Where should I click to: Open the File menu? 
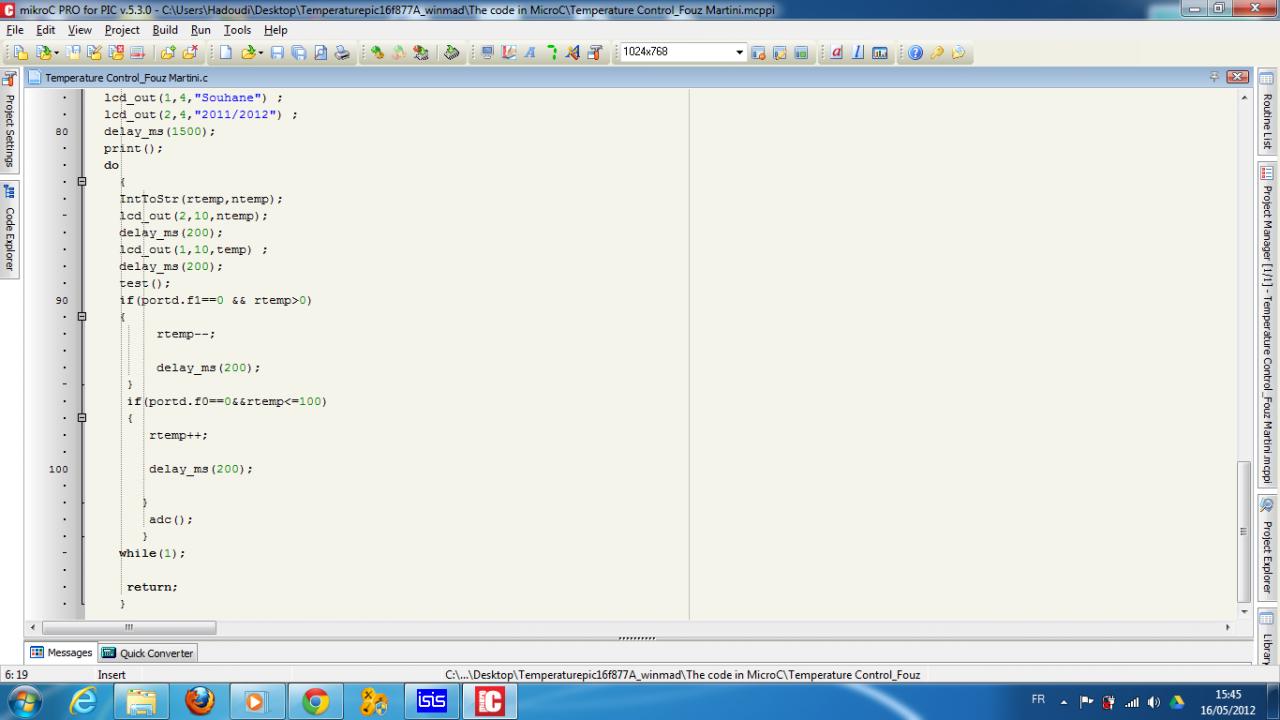pos(15,30)
